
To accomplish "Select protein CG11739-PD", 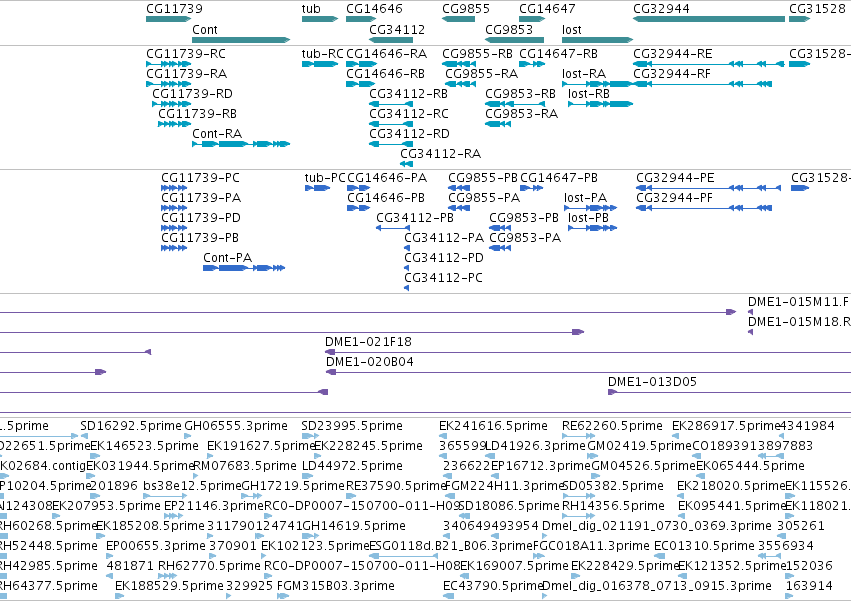I will click(x=174, y=228).
